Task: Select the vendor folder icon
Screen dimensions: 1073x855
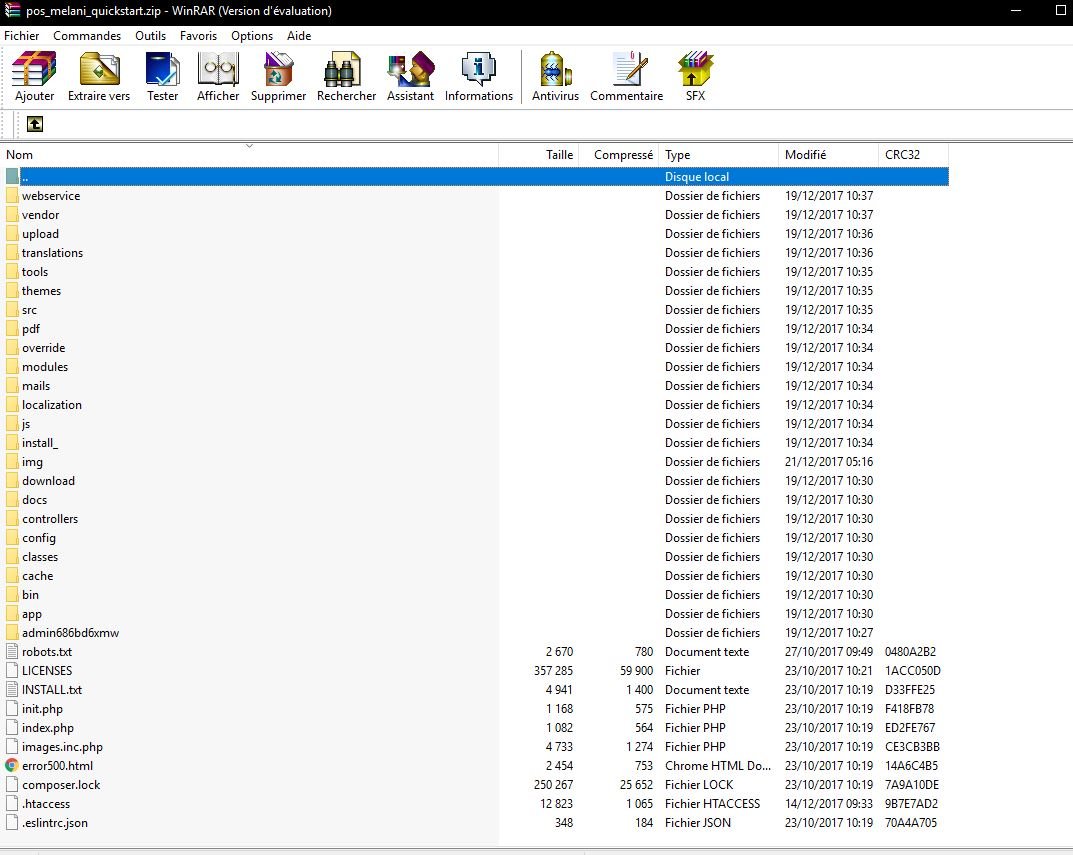Action: [12, 215]
